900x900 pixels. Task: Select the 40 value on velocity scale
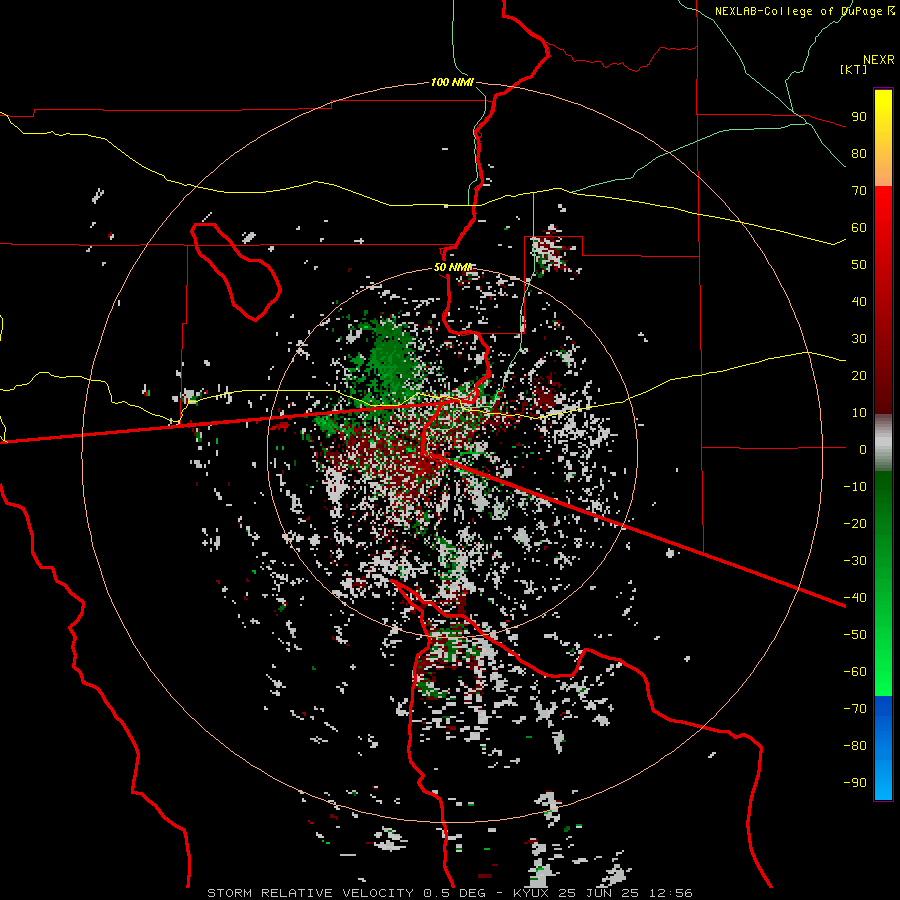(859, 301)
